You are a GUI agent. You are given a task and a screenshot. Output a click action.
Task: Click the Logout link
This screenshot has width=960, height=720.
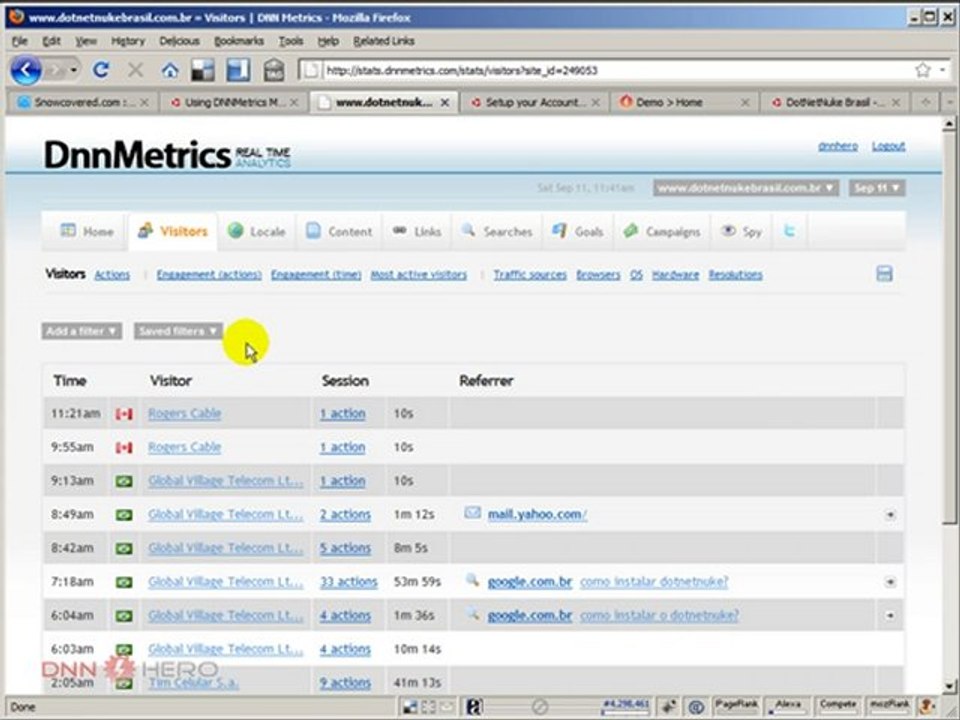tap(888, 146)
